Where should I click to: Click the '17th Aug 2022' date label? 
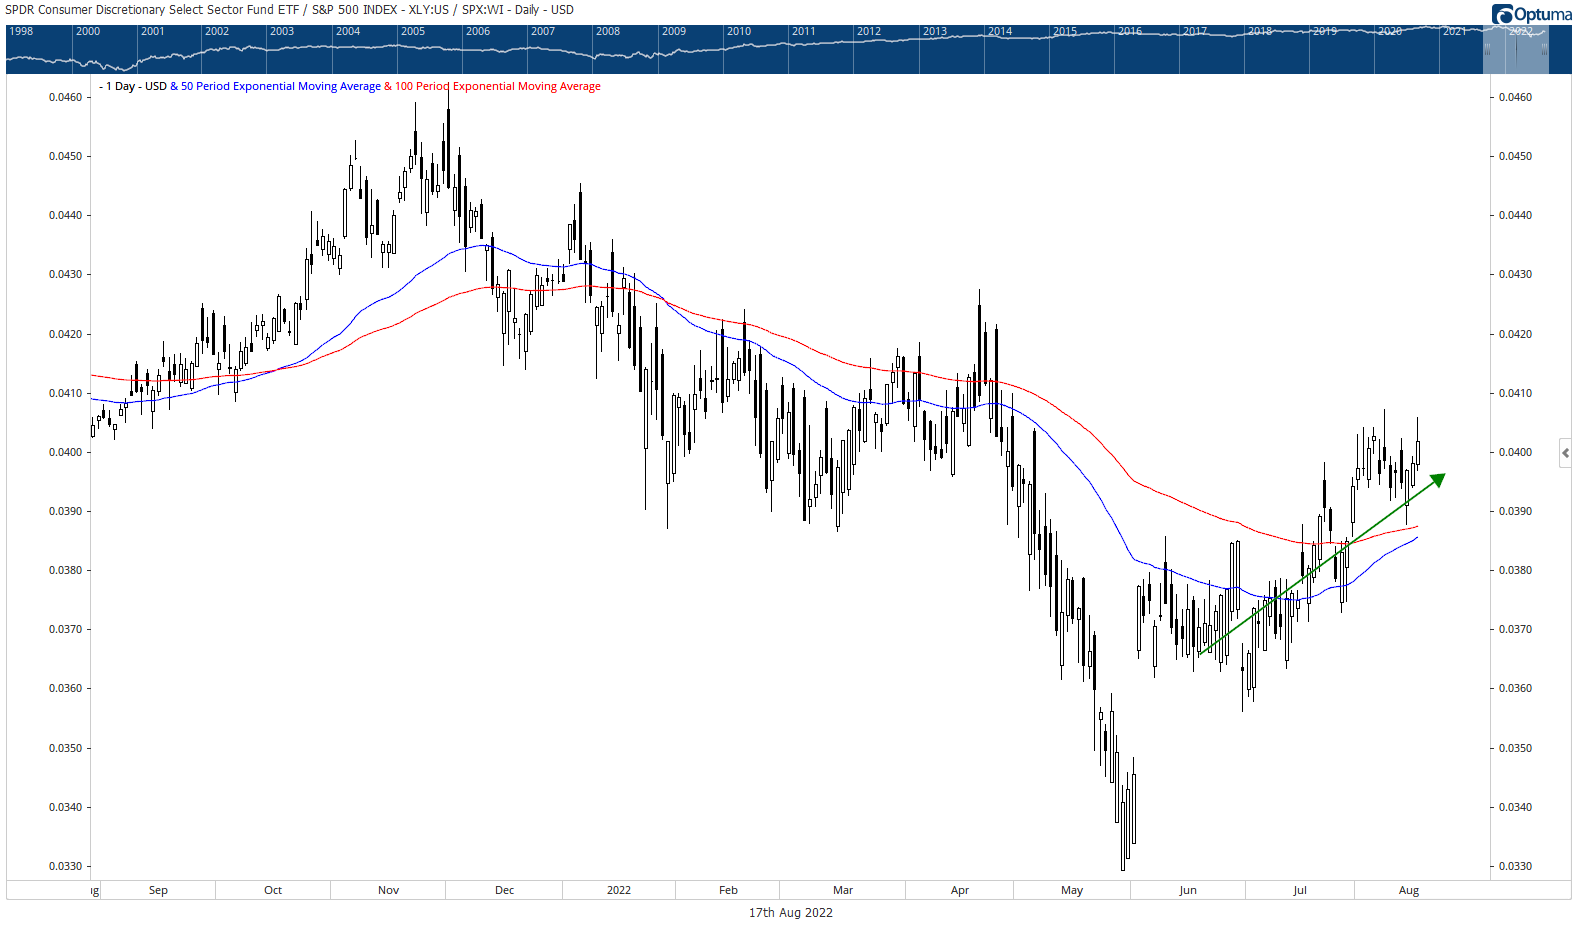(x=790, y=913)
